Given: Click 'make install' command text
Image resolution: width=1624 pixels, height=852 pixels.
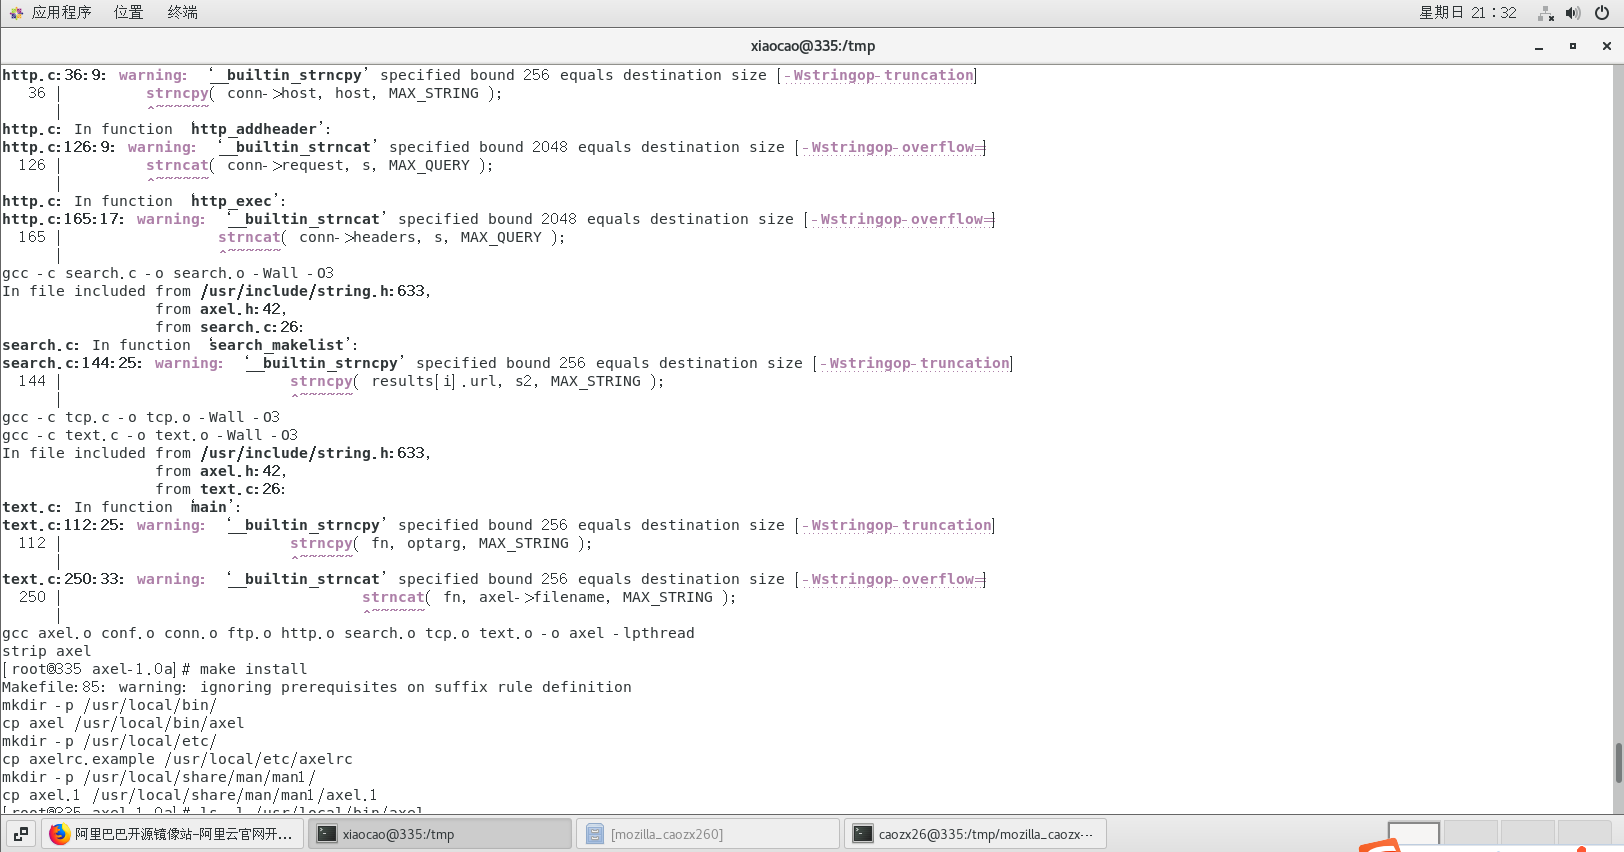Looking at the screenshot, I should coord(253,669).
